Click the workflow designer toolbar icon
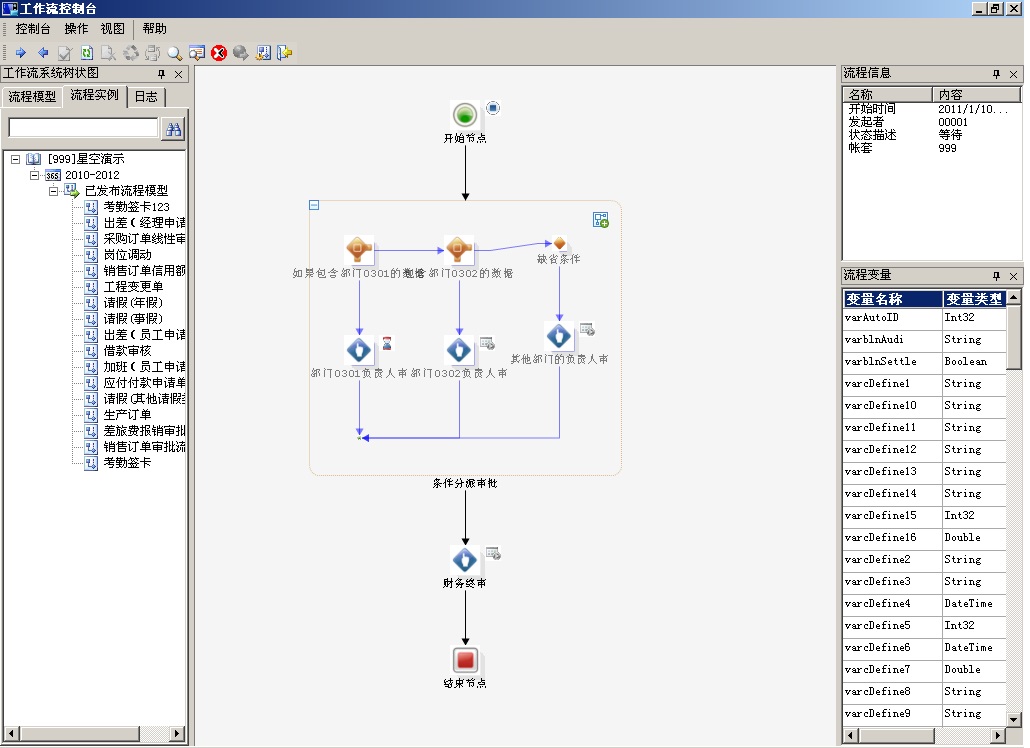Screen dimensions: 1030x748 pos(263,53)
